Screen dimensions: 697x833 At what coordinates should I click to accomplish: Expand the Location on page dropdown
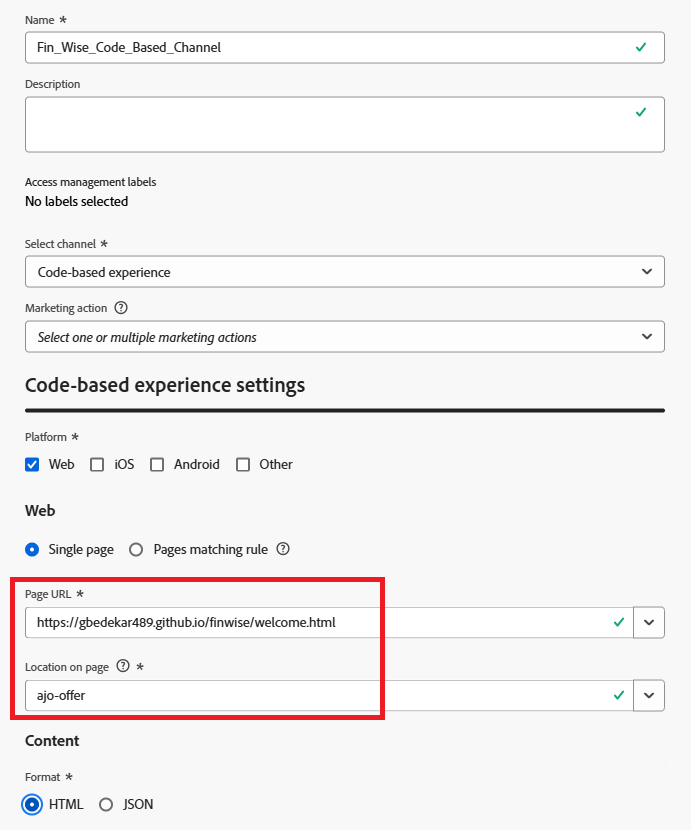point(650,695)
